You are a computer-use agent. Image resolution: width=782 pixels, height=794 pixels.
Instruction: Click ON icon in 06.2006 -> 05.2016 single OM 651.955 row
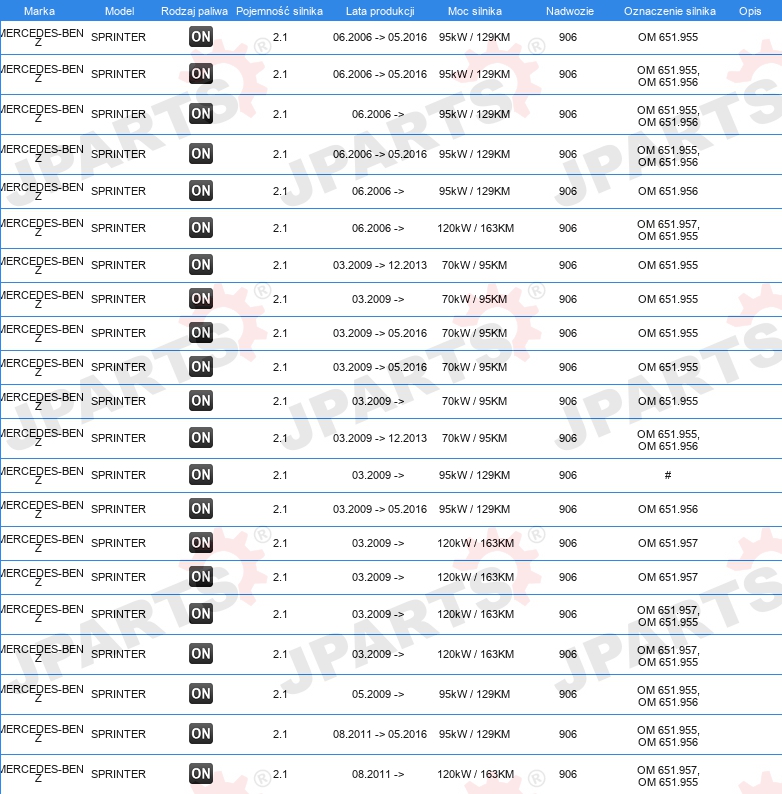(201, 37)
